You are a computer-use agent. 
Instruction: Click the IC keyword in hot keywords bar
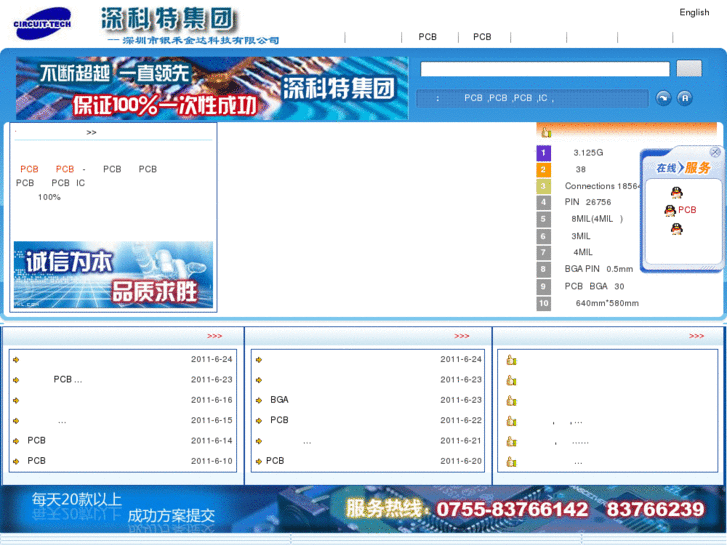tap(542, 98)
